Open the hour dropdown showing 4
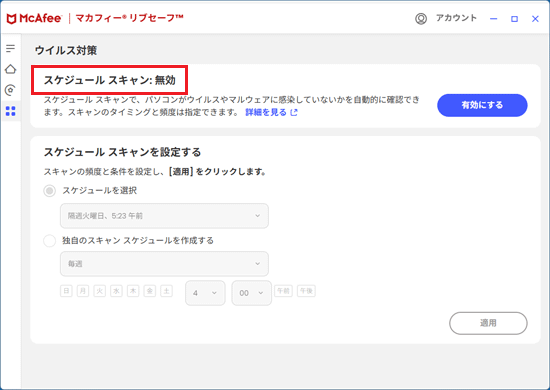550x390 pixels. [205, 293]
